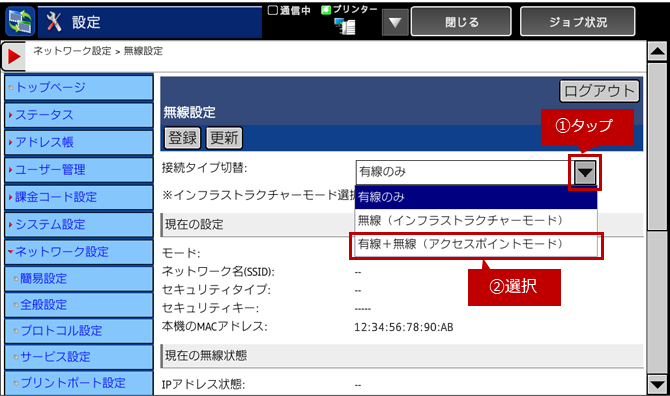670x396 pixels.
Task: Click scrollbar up arrow
Action: pos(657,52)
